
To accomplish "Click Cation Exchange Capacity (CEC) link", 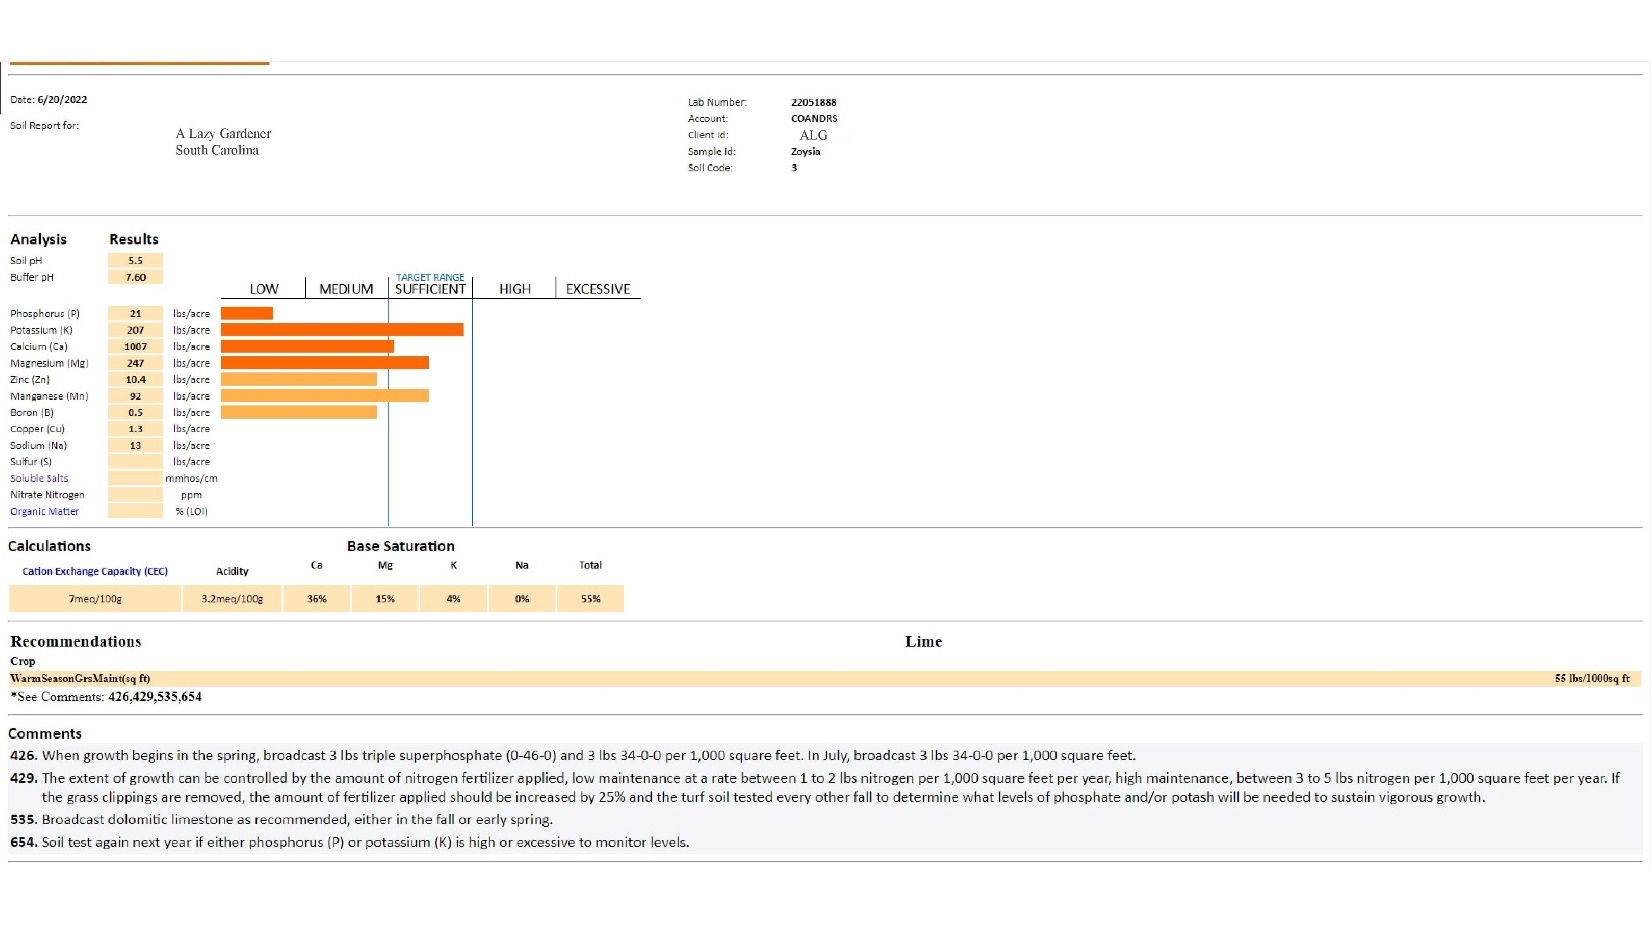I will click(95, 571).
